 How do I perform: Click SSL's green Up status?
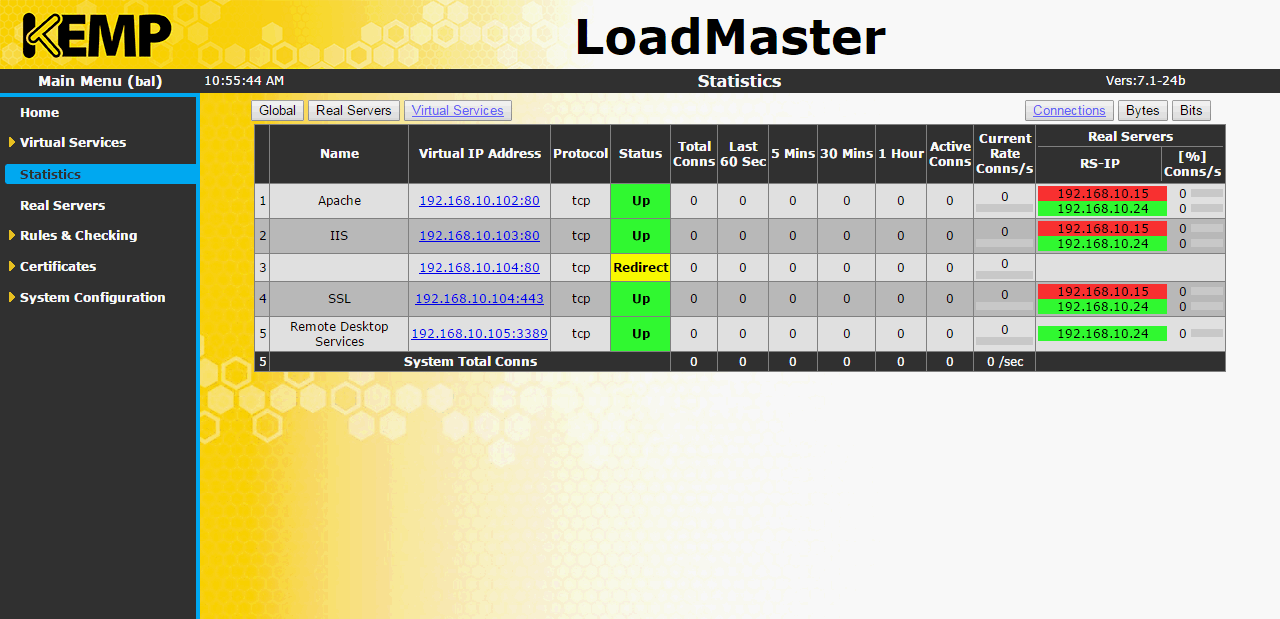coord(640,299)
